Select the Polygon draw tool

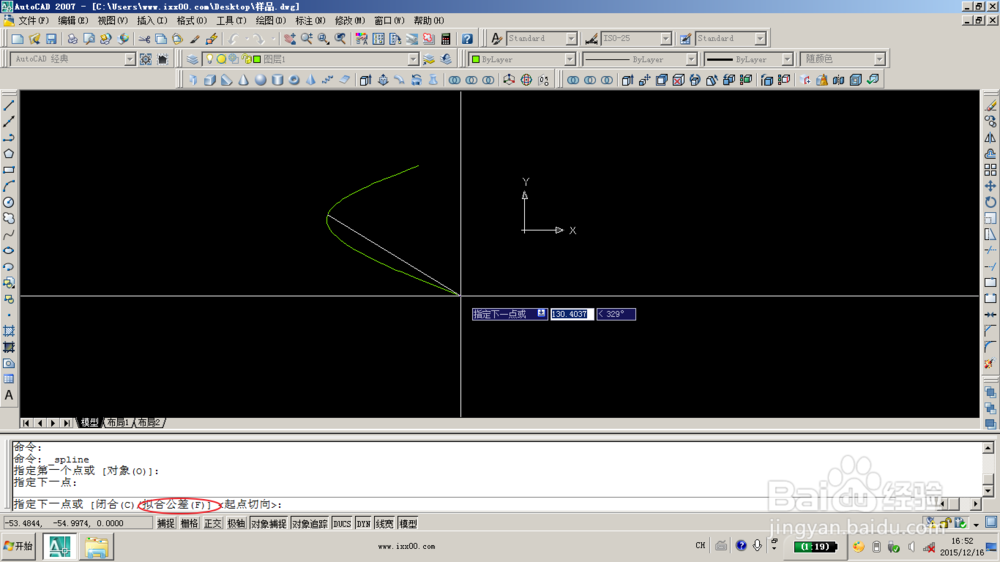(9, 154)
